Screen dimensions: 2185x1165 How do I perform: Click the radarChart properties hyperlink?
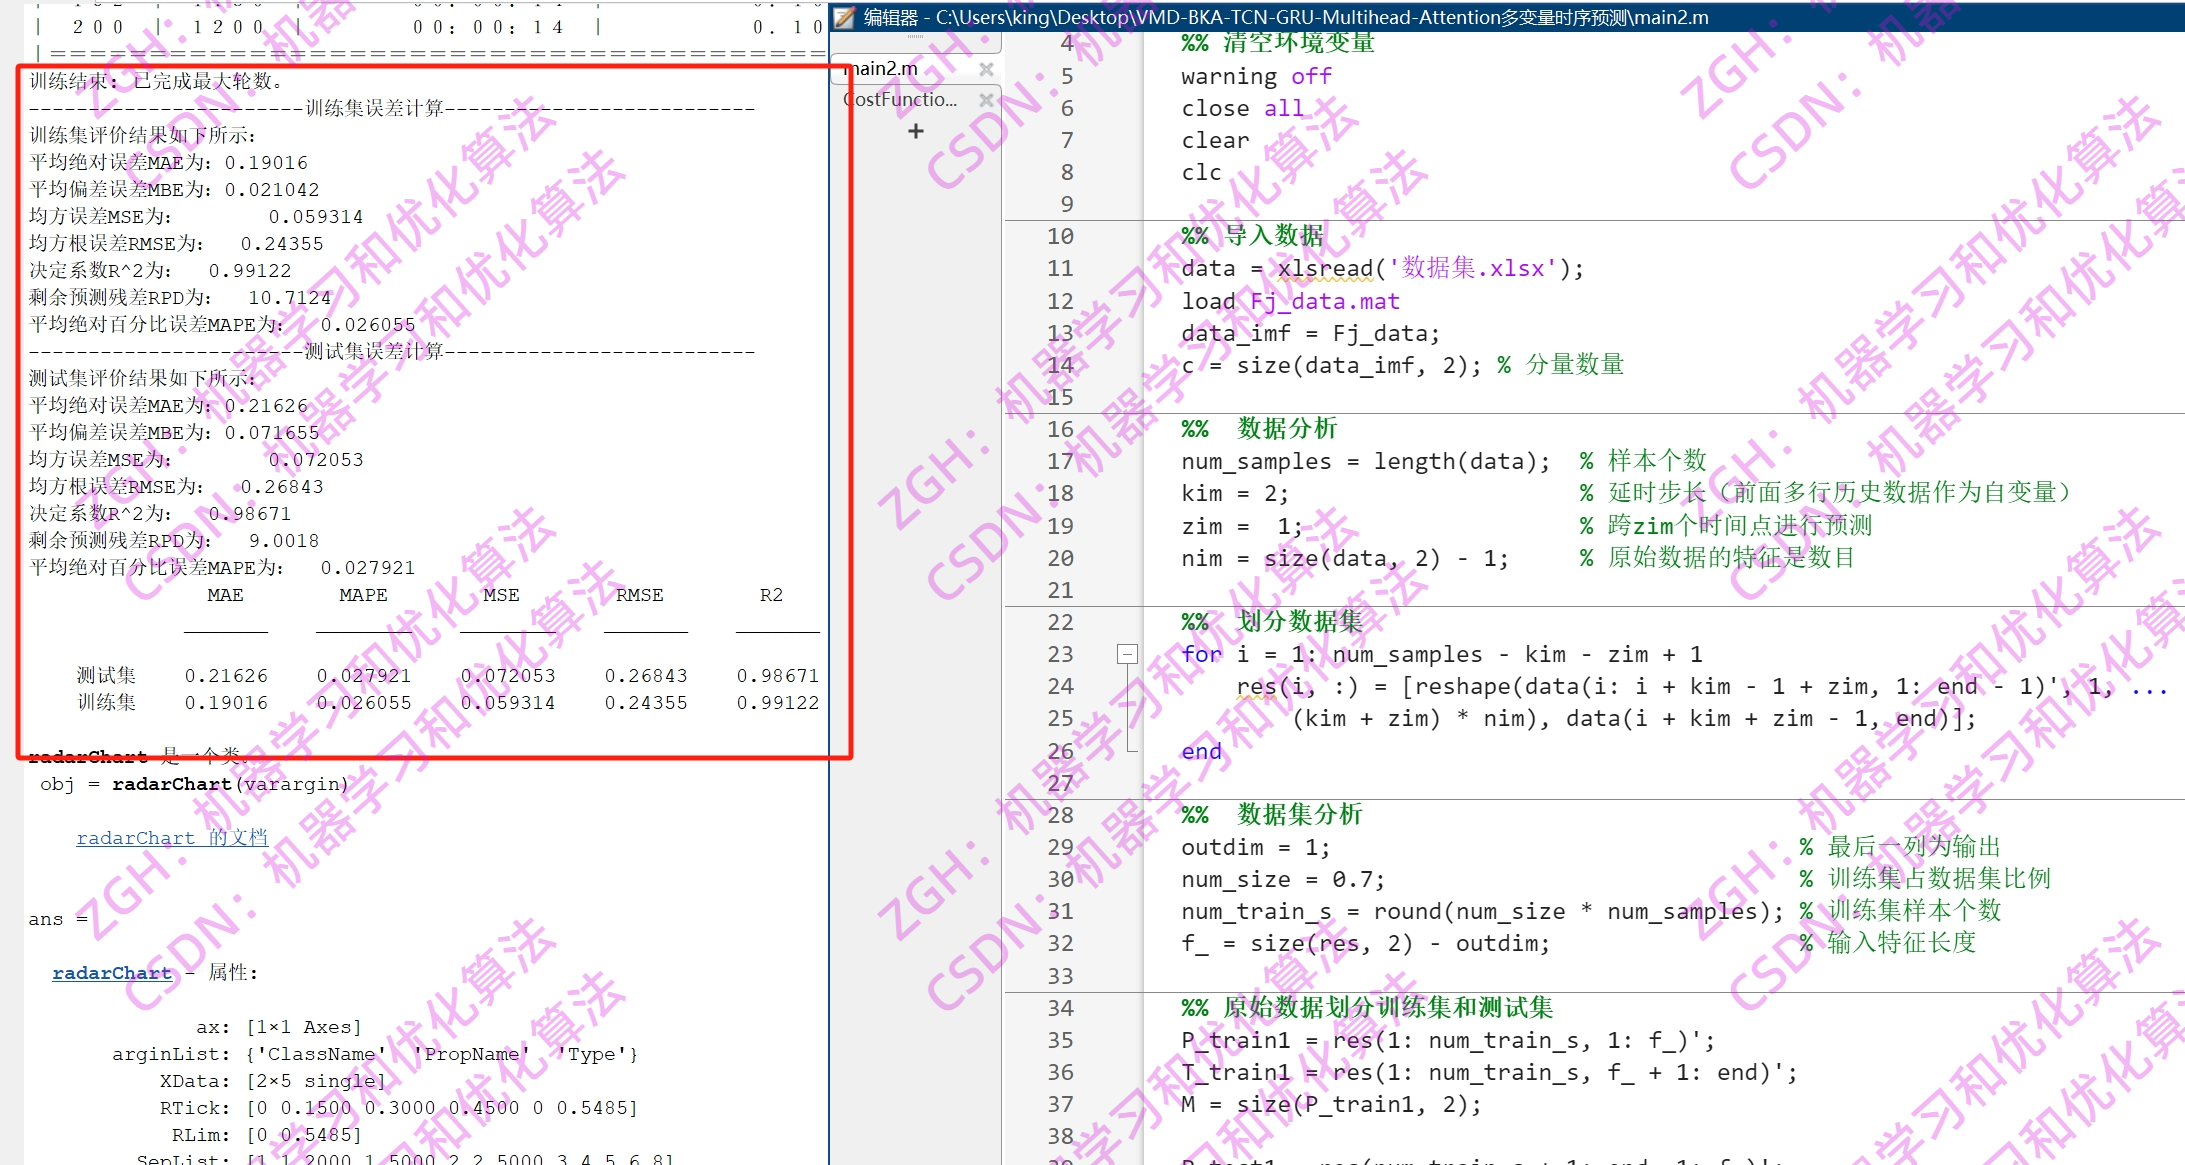pyautogui.click(x=112, y=973)
